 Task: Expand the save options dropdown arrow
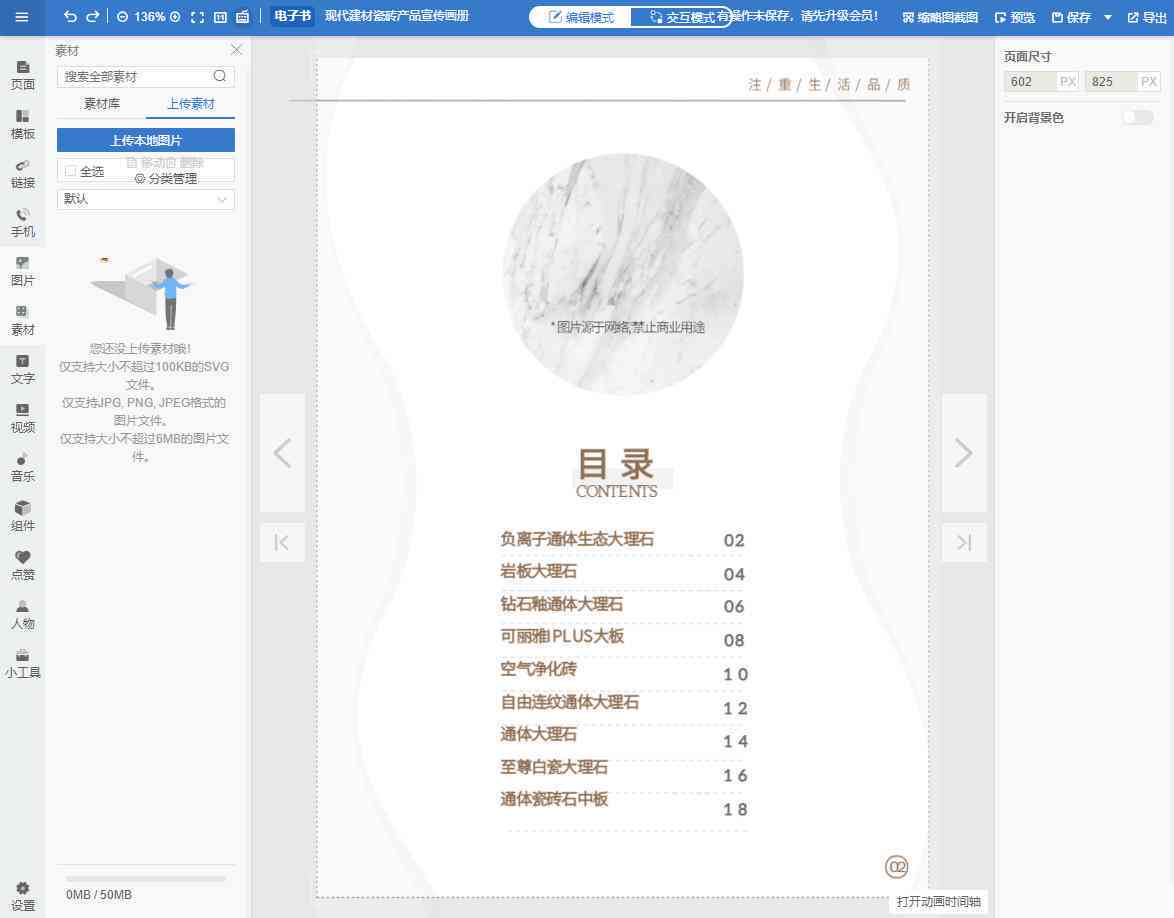(1108, 17)
